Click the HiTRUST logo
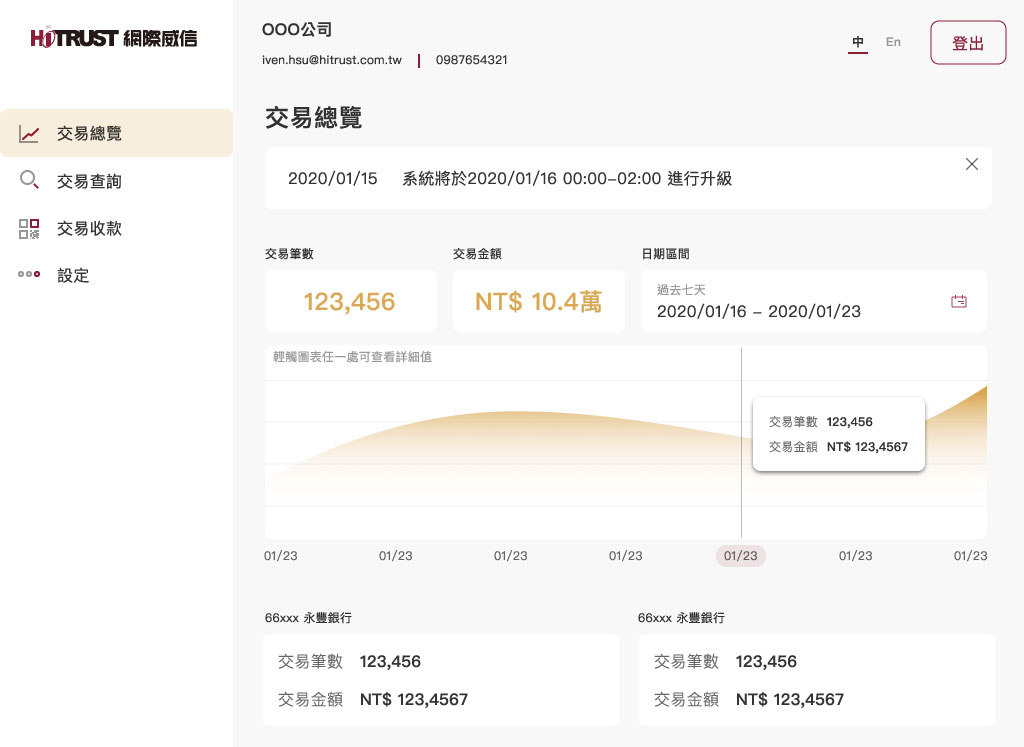 114,38
